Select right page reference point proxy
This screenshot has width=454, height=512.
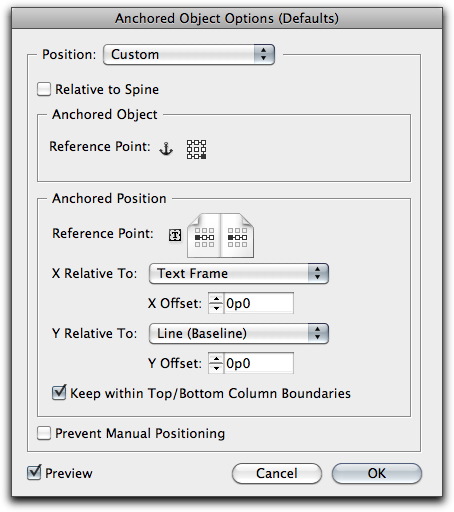pos(237,237)
